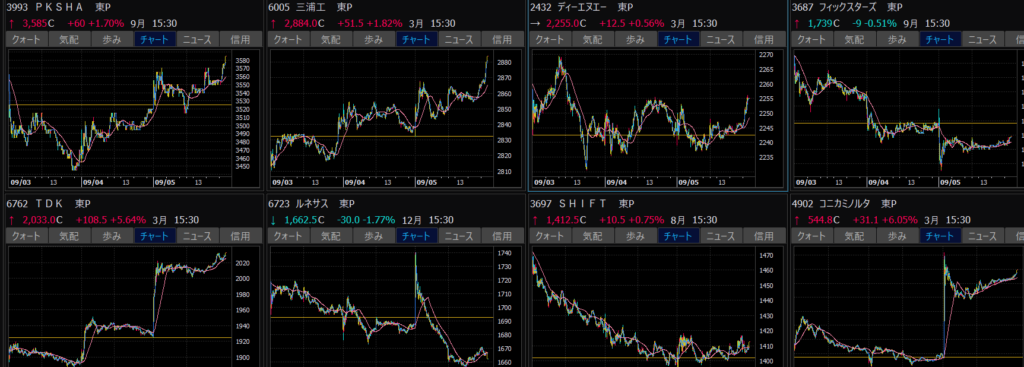The width and height of the screenshot is (1024, 367).
Task: Click チャート tab for 6723 ルネサス
Action: click(417, 236)
